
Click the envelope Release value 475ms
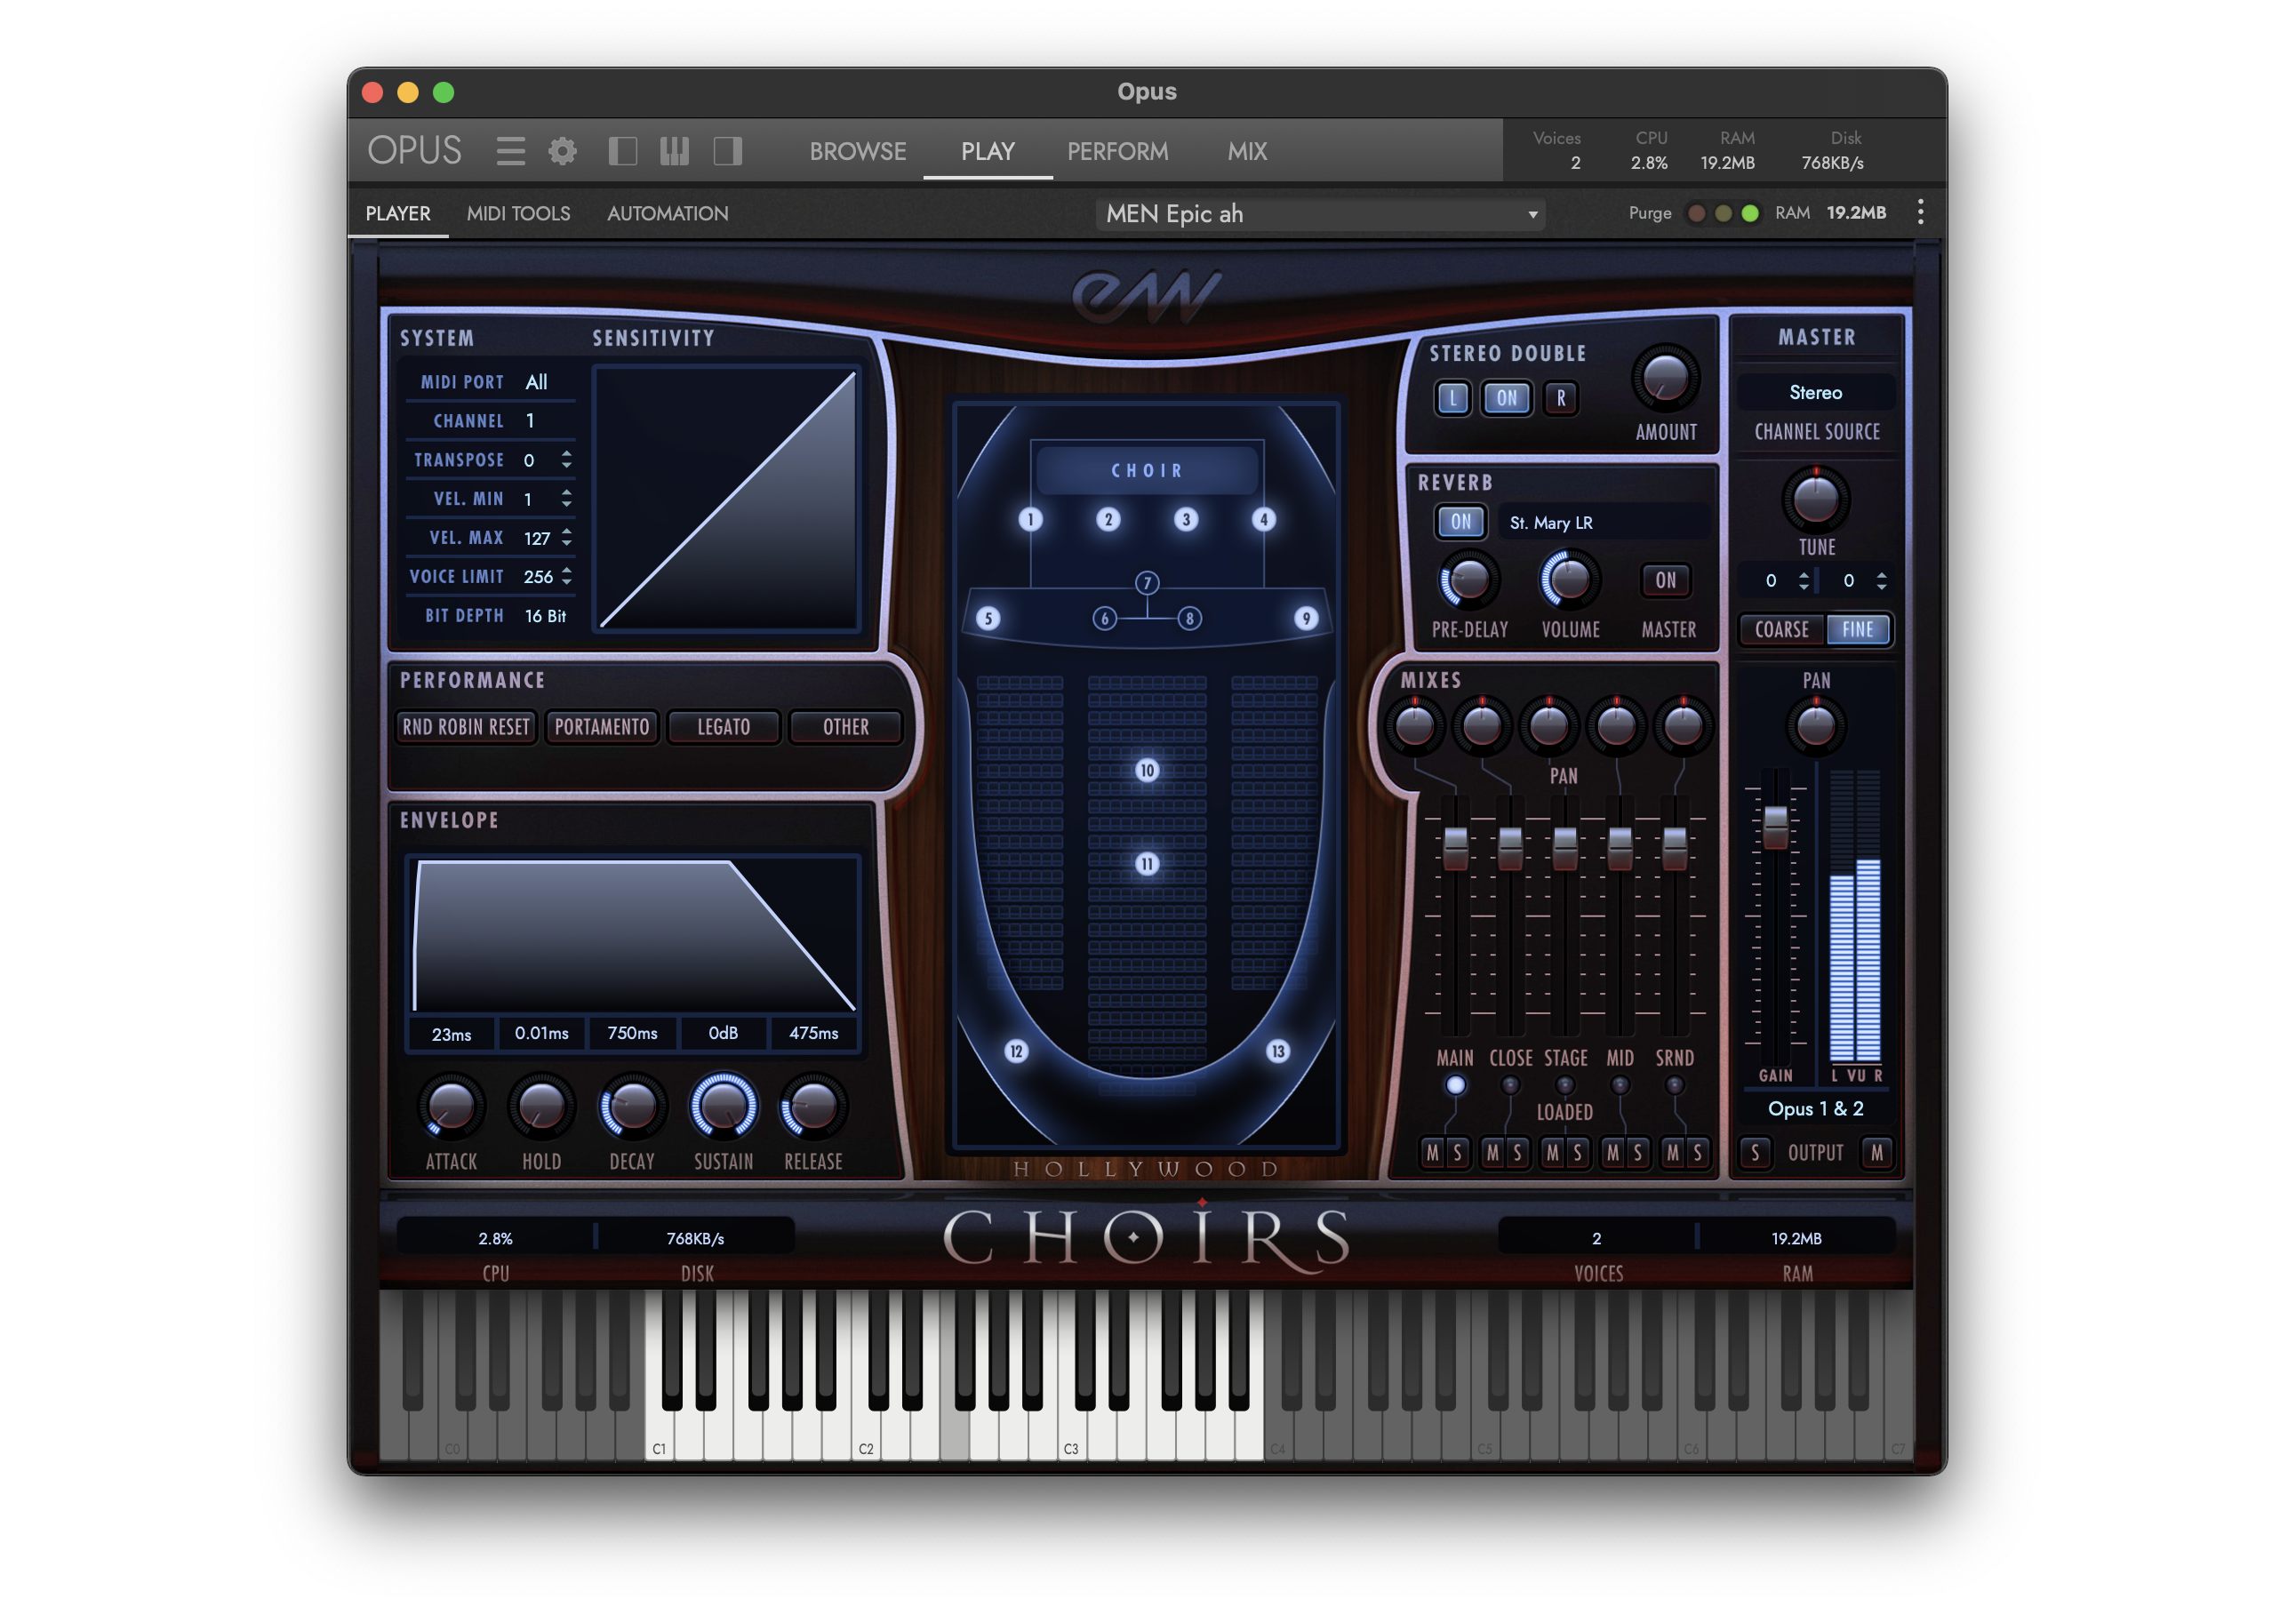(x=813, y=1033)
